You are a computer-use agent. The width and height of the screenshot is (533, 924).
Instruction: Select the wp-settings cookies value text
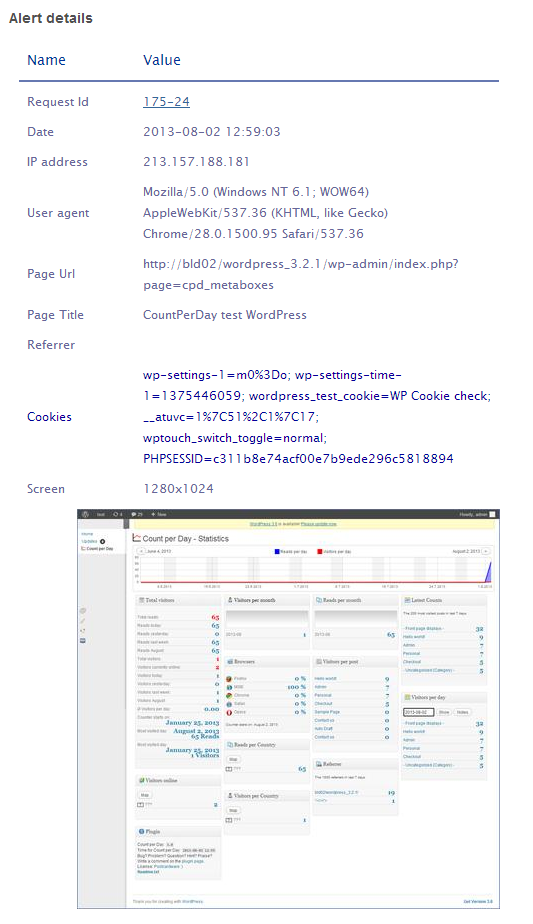pyautogui.click(x=317, y=417)
